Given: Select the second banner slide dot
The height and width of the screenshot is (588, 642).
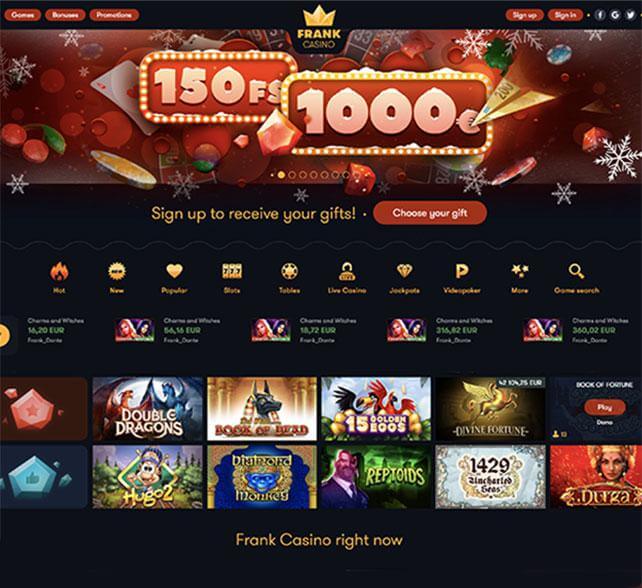Looking at the screenshot, I should pos(292,175).
